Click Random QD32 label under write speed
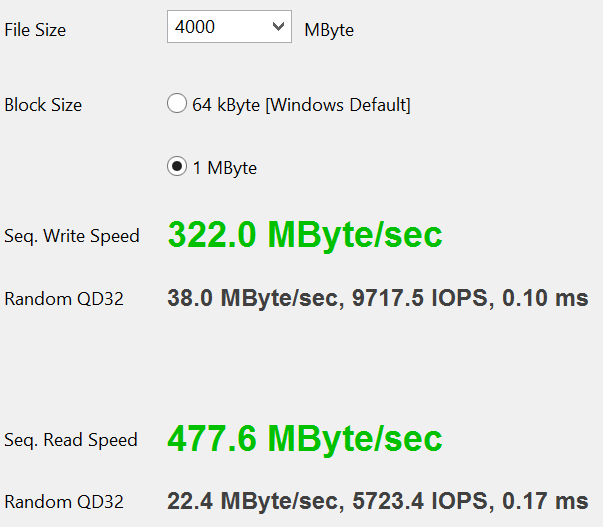The width and height of the screenshot is (603, 527). click(64, 298)
